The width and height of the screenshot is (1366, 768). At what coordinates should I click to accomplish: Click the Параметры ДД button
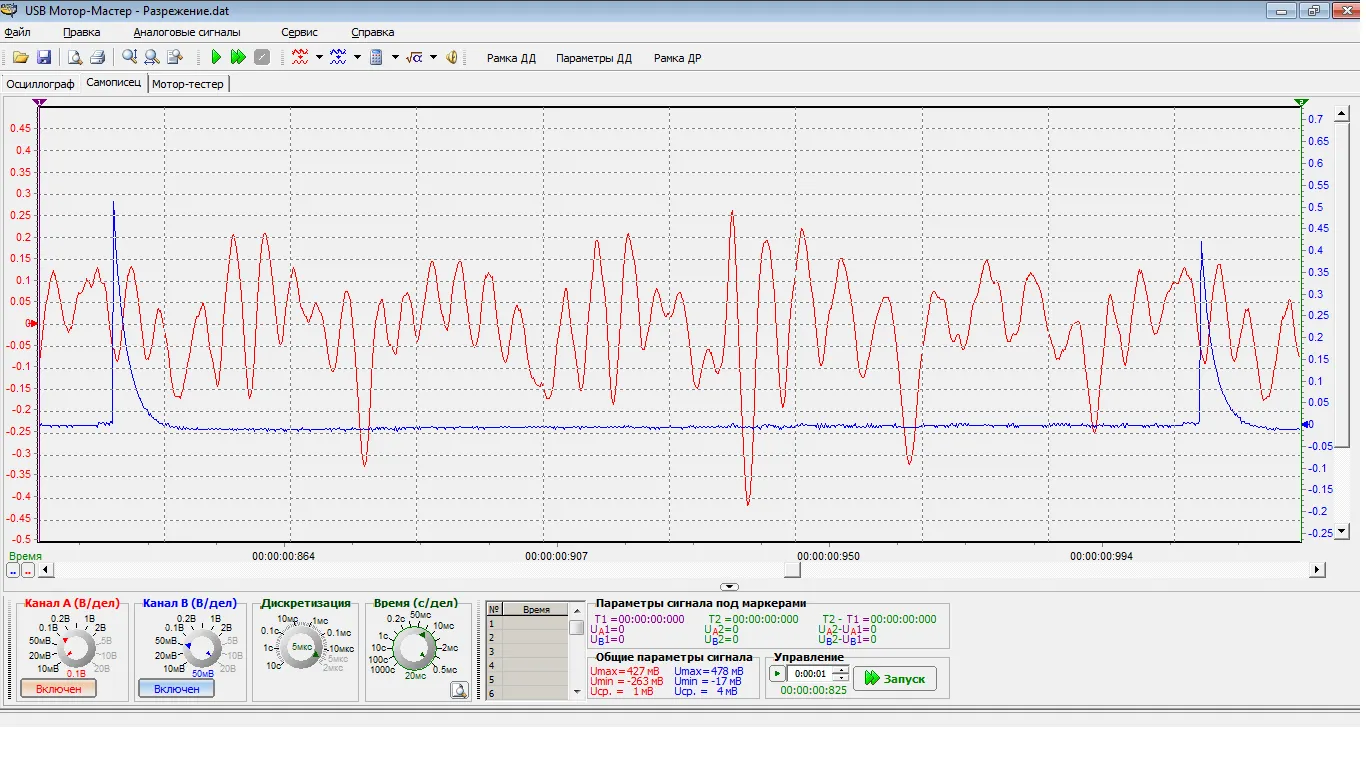tap(594, 58)
